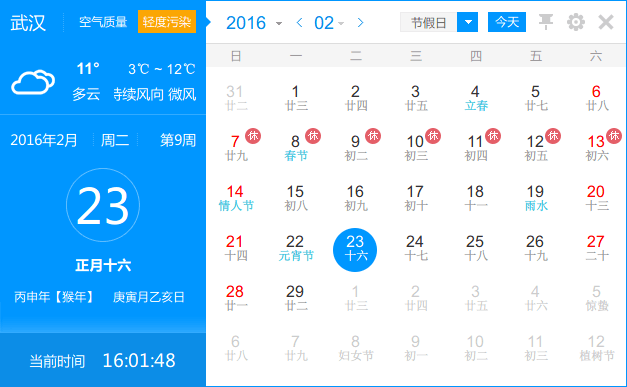Click the 3℃ ~ 12℃ temperature range
Screen dimensions: 627x387
(x=162, y=69)
